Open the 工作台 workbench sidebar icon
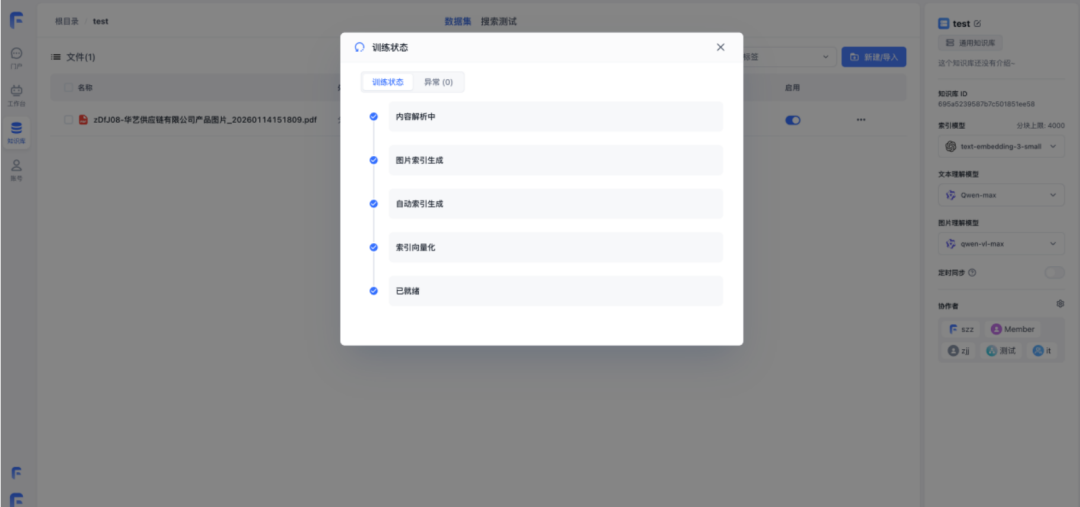 tap(16, 94)
